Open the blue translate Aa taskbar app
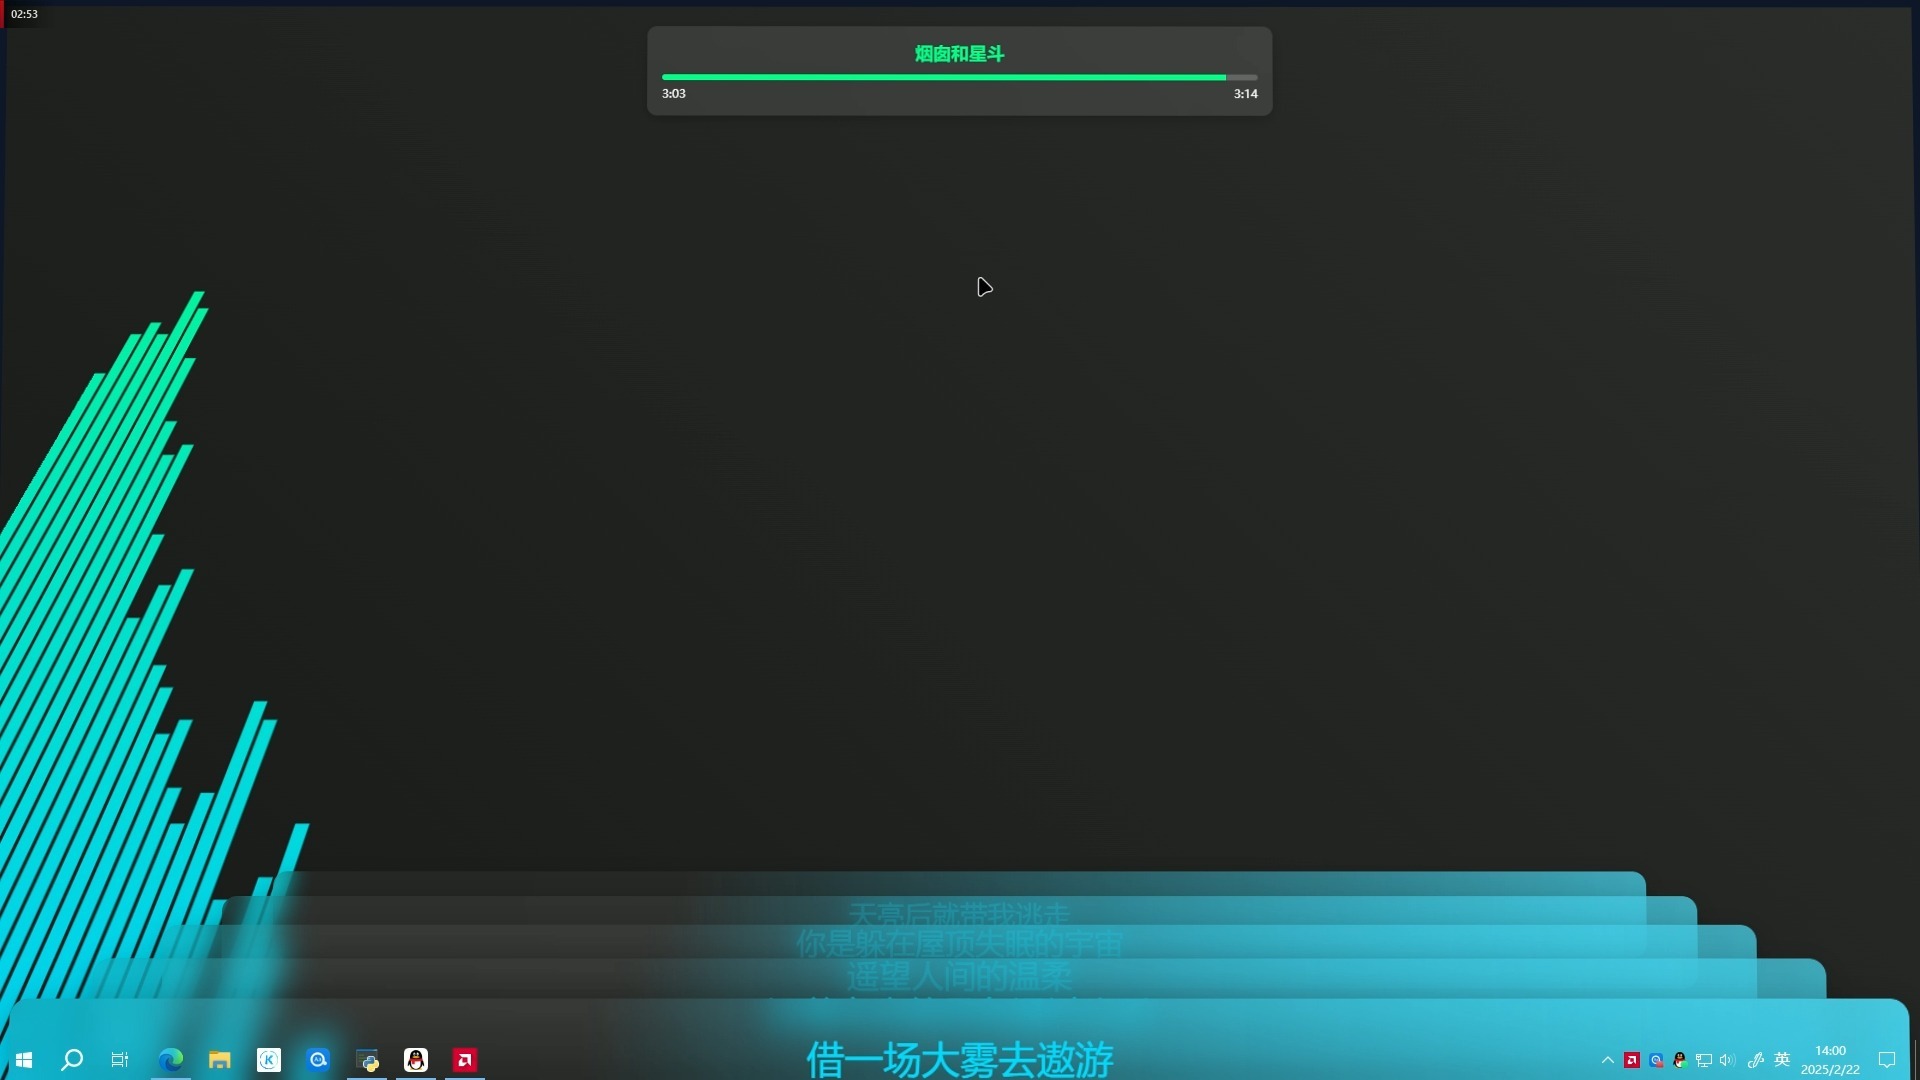1920x1080 pixels. coord(318,1060)
